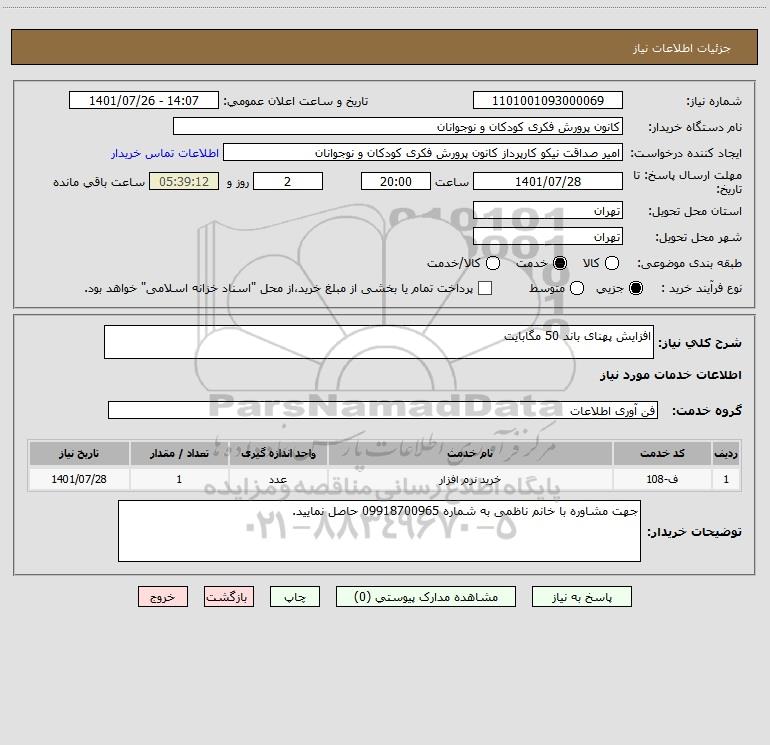Click the ردیف column header
This screenshot has width=770, height=745.
(x=726, y=453)
